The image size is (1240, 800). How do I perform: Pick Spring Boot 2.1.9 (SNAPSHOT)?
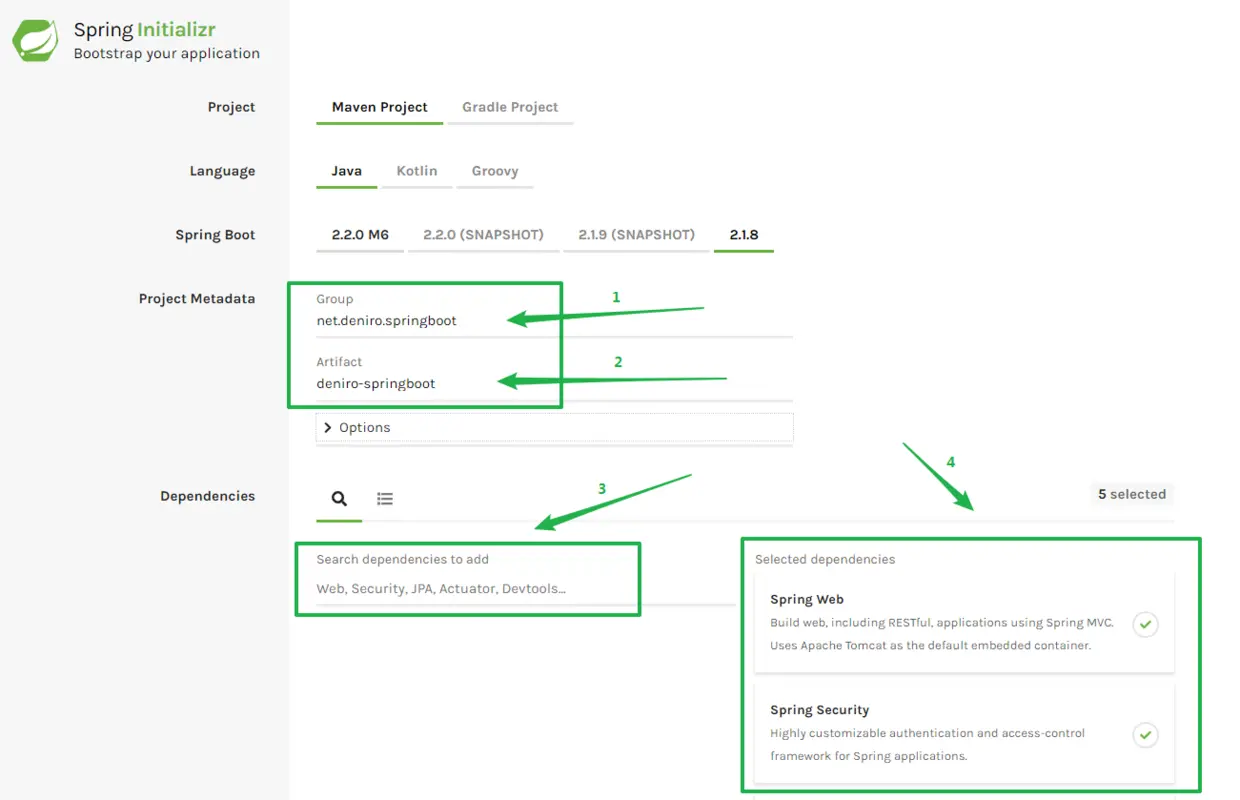[636, 235]
